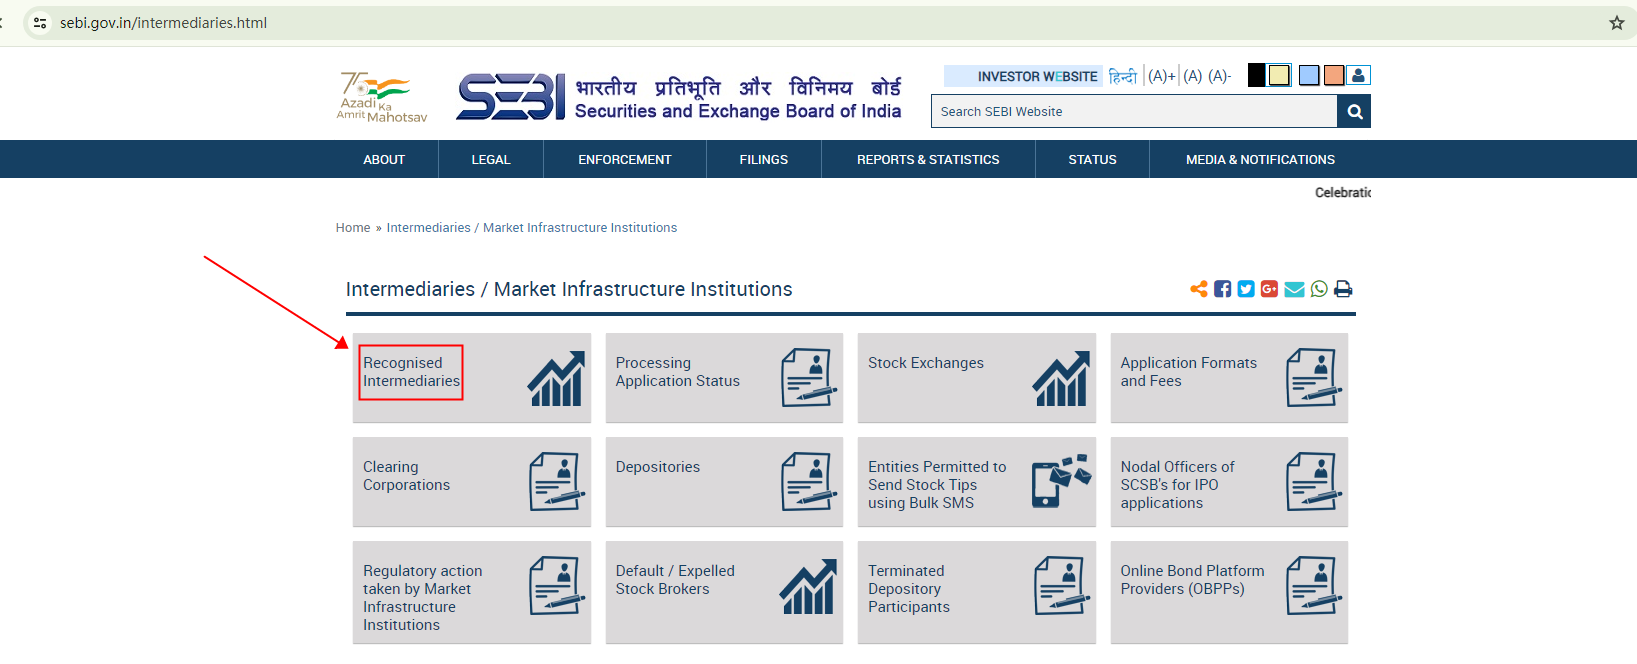Screen dimensions: 1637x664
Task: Increase font size with (A)+
Action: 1162,76
